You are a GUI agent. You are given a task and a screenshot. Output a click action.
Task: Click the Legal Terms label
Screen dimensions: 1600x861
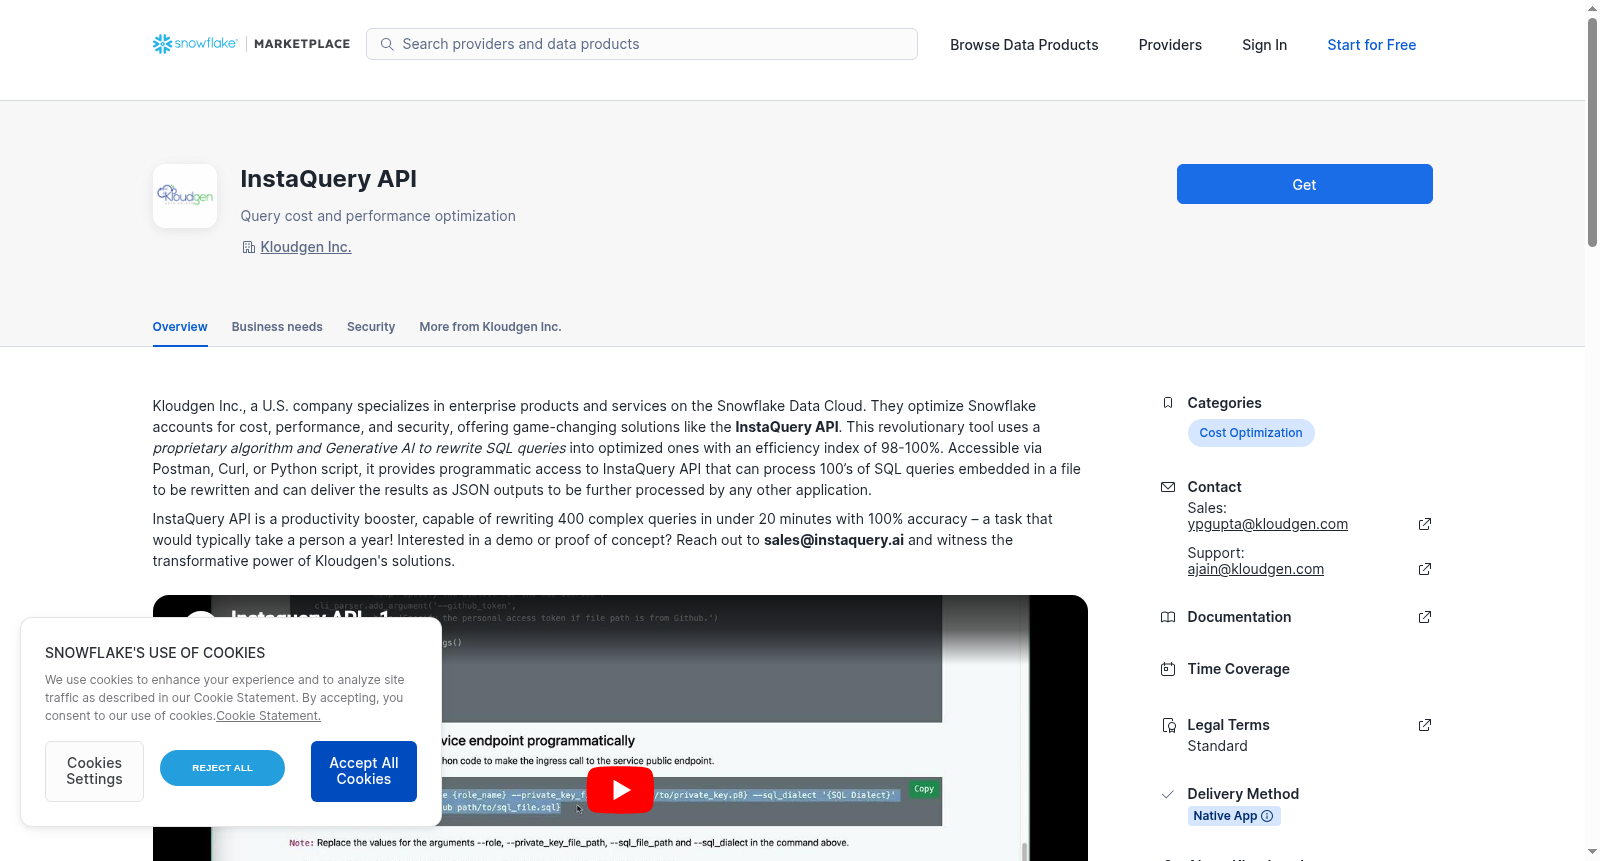click(1229, 725)
